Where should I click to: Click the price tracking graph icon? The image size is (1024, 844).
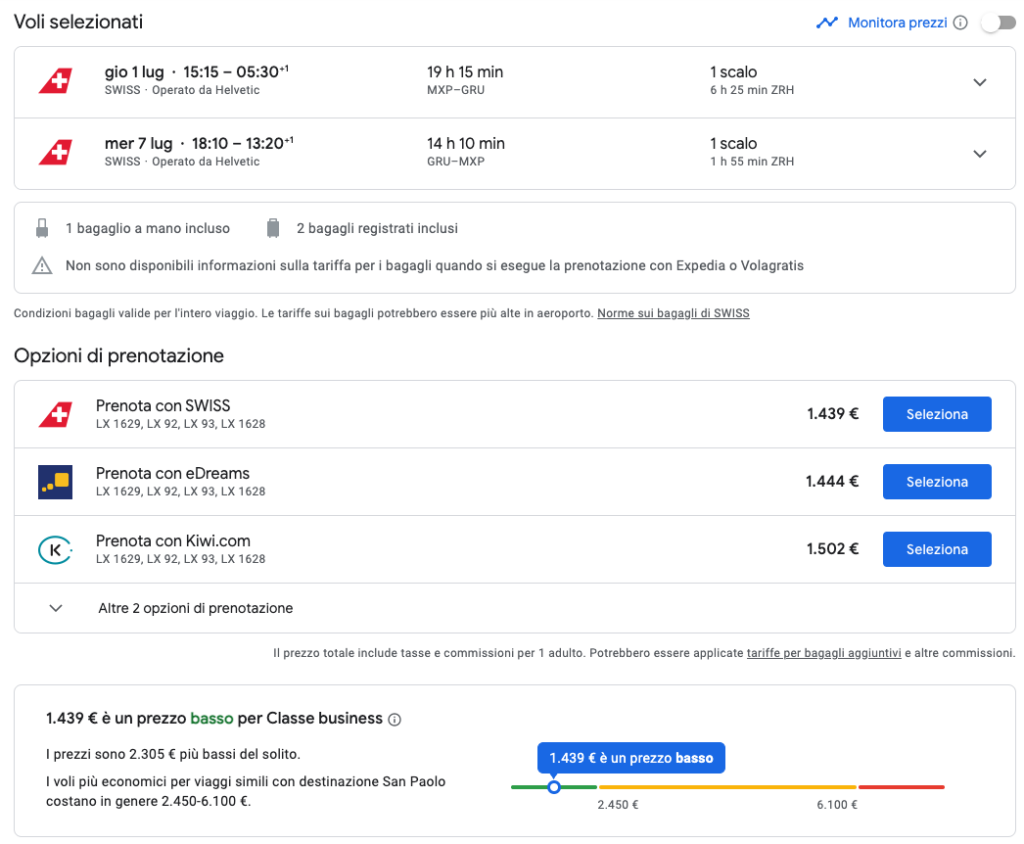(827, 23)
